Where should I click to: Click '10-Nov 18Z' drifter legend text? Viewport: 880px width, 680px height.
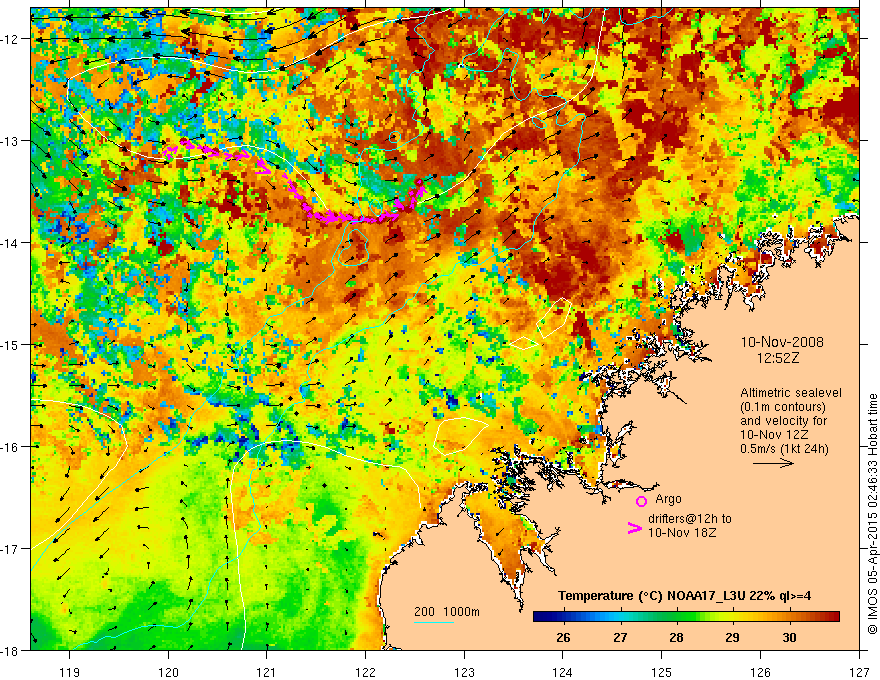682,532
